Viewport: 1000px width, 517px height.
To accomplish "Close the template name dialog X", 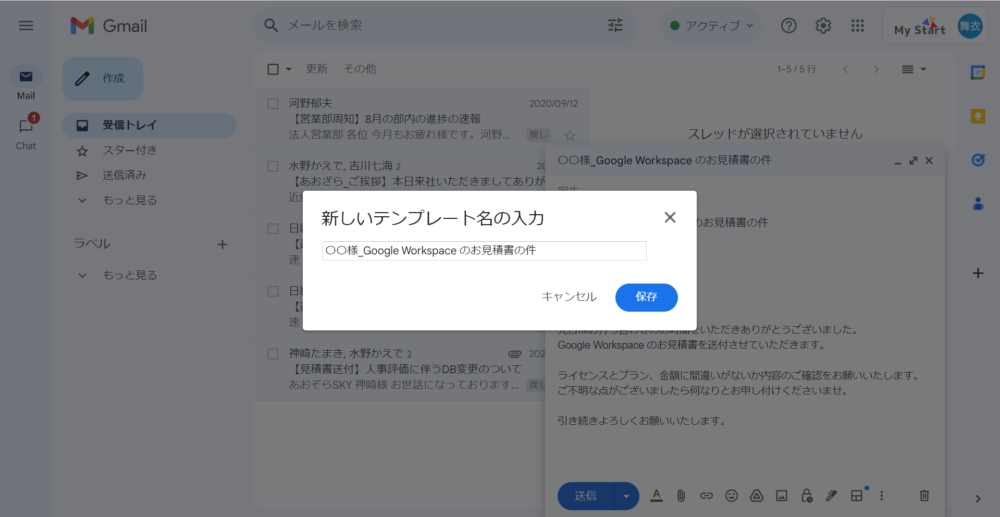I will coord(670,217).
